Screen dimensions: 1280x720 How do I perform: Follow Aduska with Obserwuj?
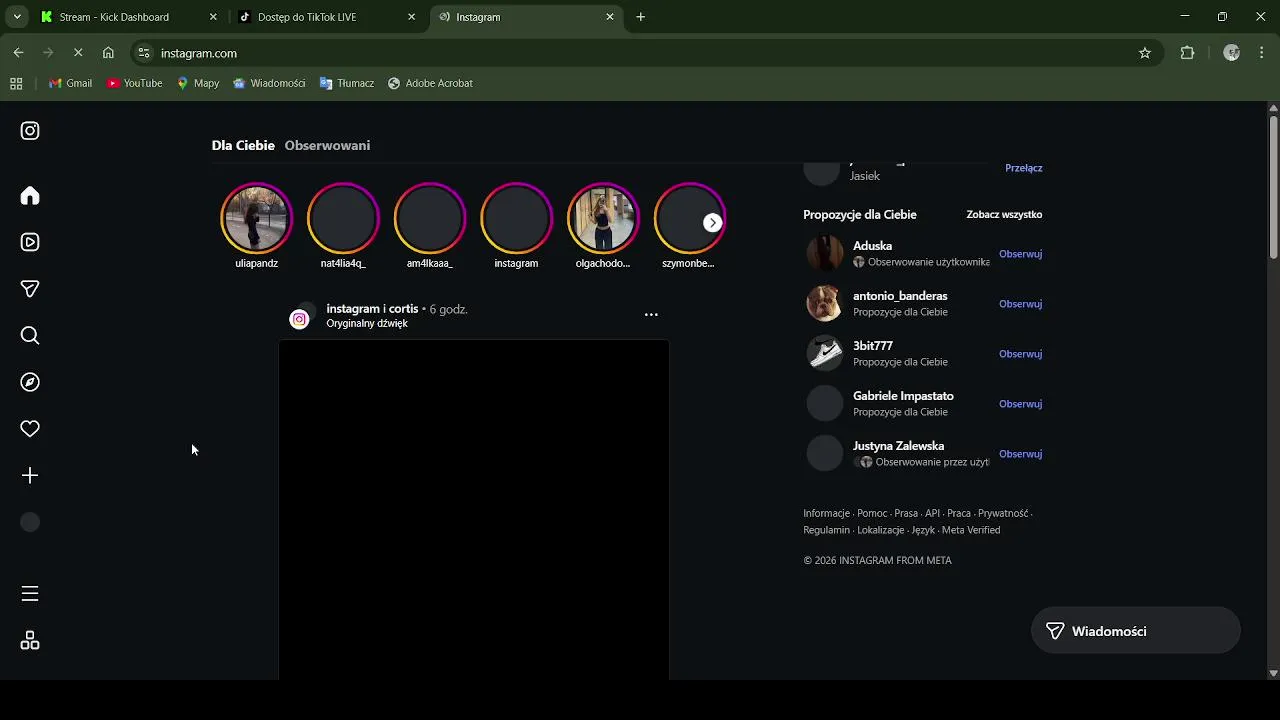coord(1020,254)
